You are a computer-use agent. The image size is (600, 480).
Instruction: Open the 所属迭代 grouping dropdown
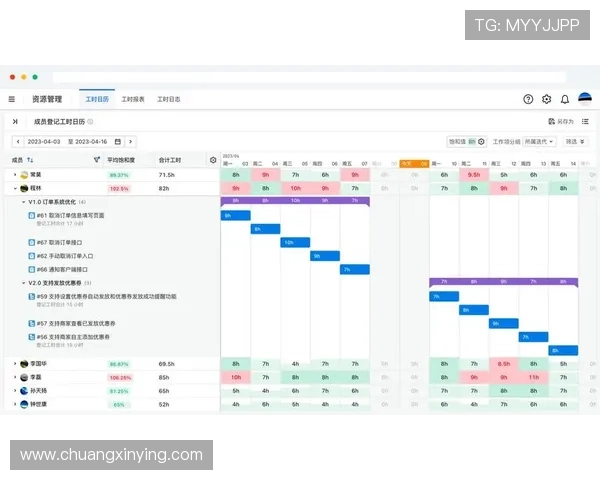tap(539, 142)
